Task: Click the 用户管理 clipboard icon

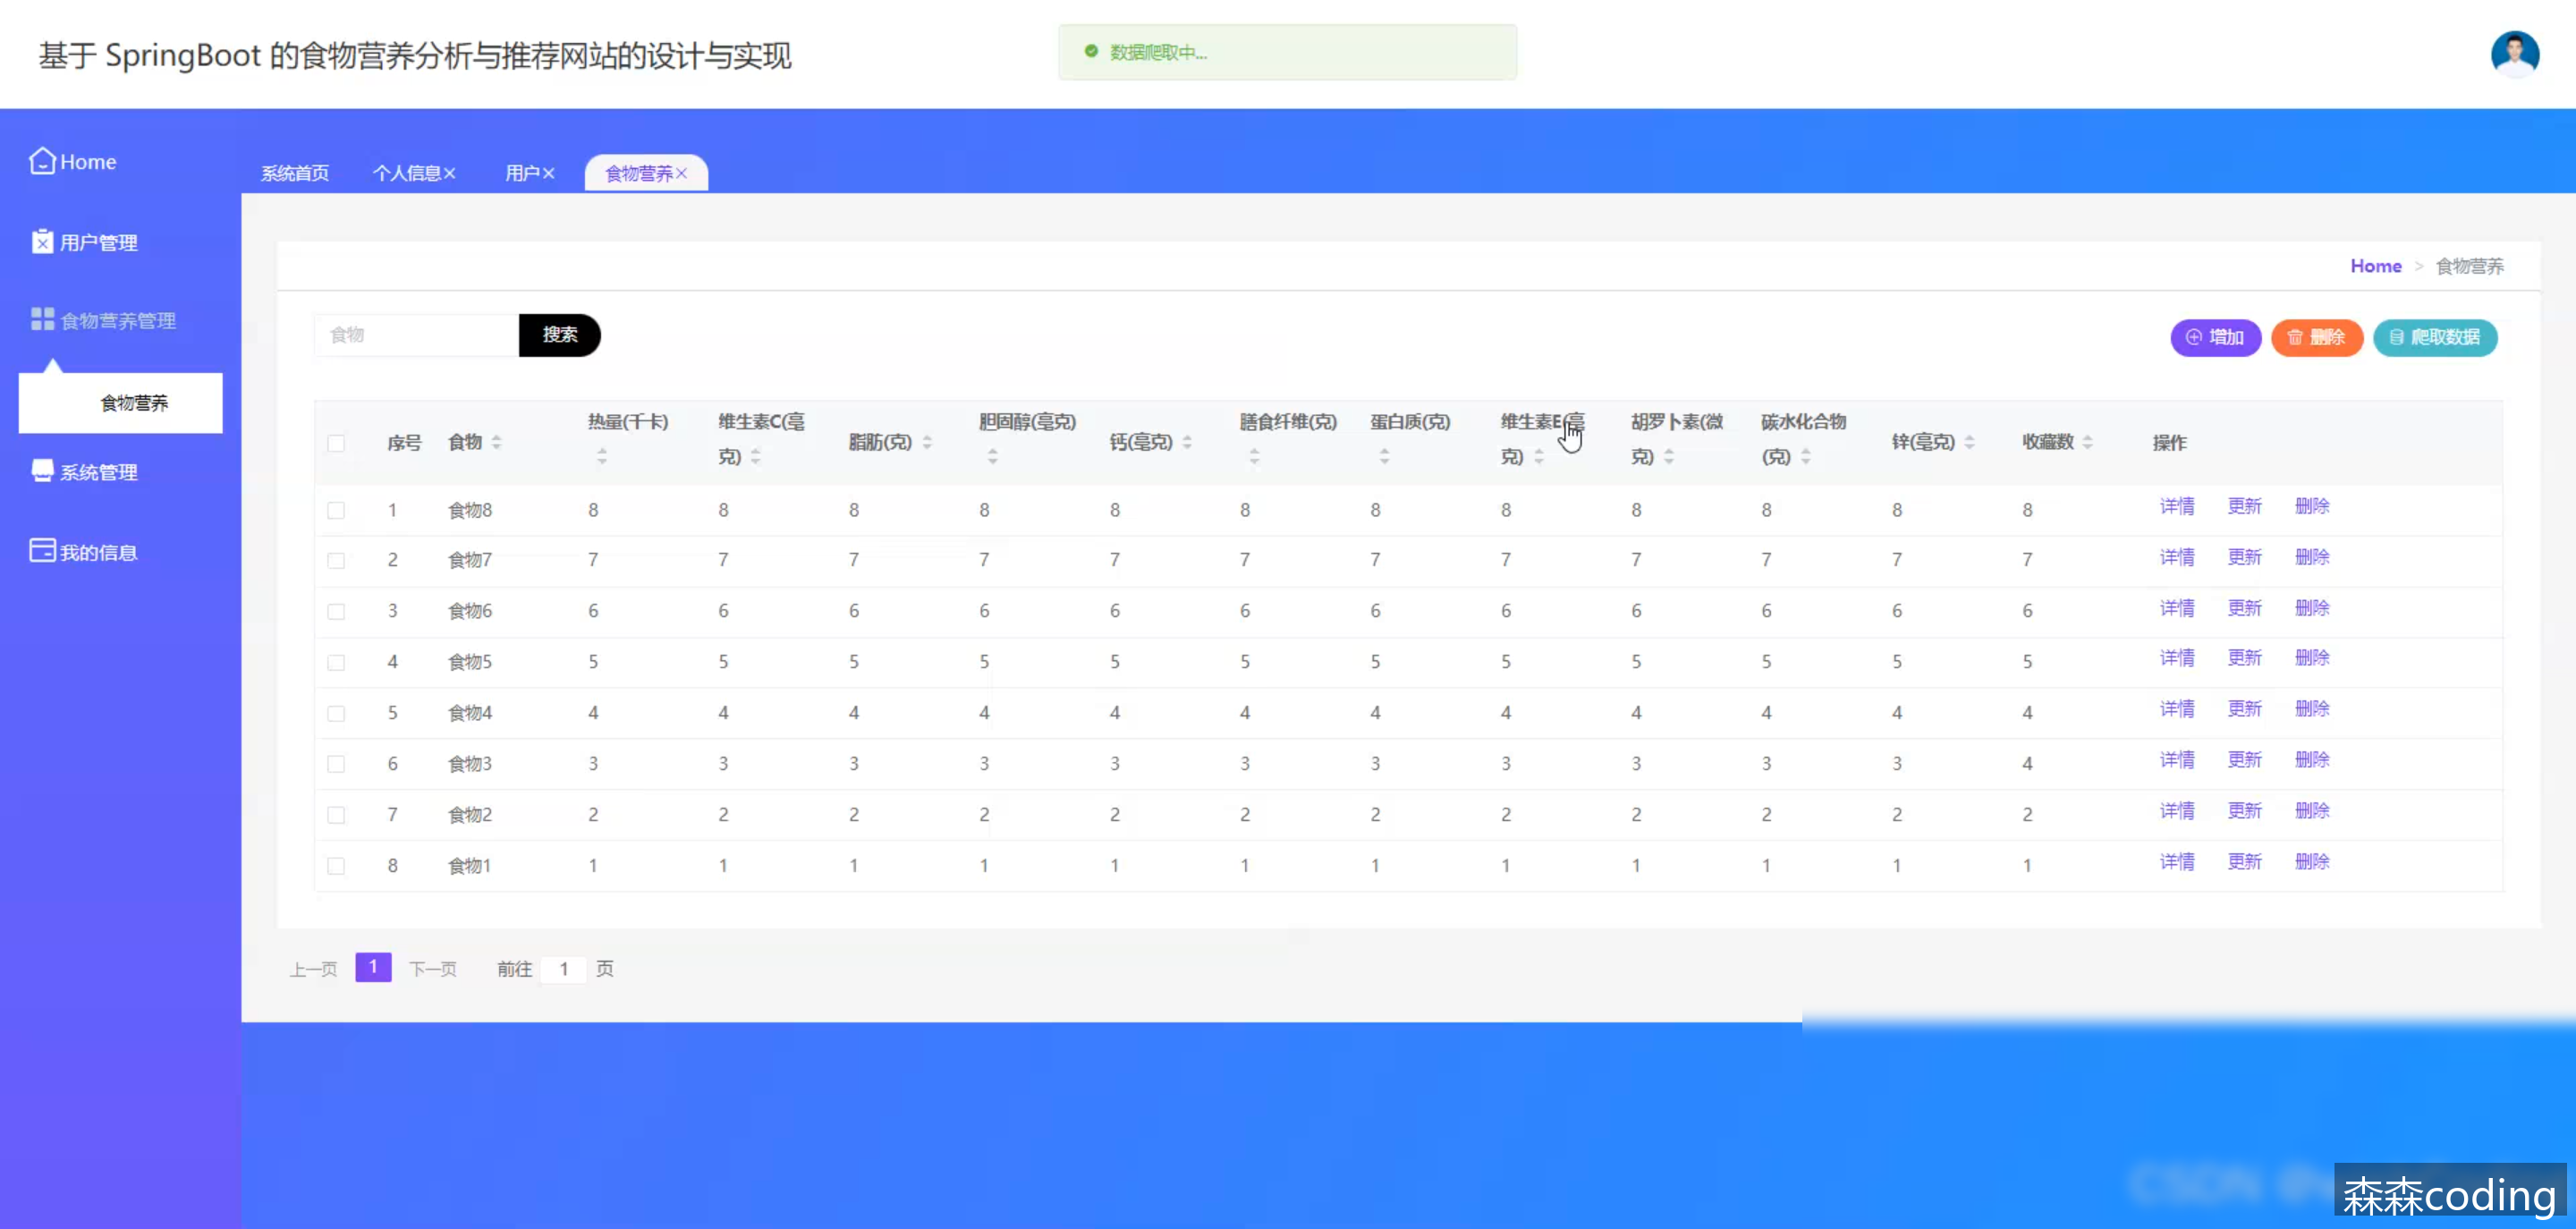Action: click(42, 242)
